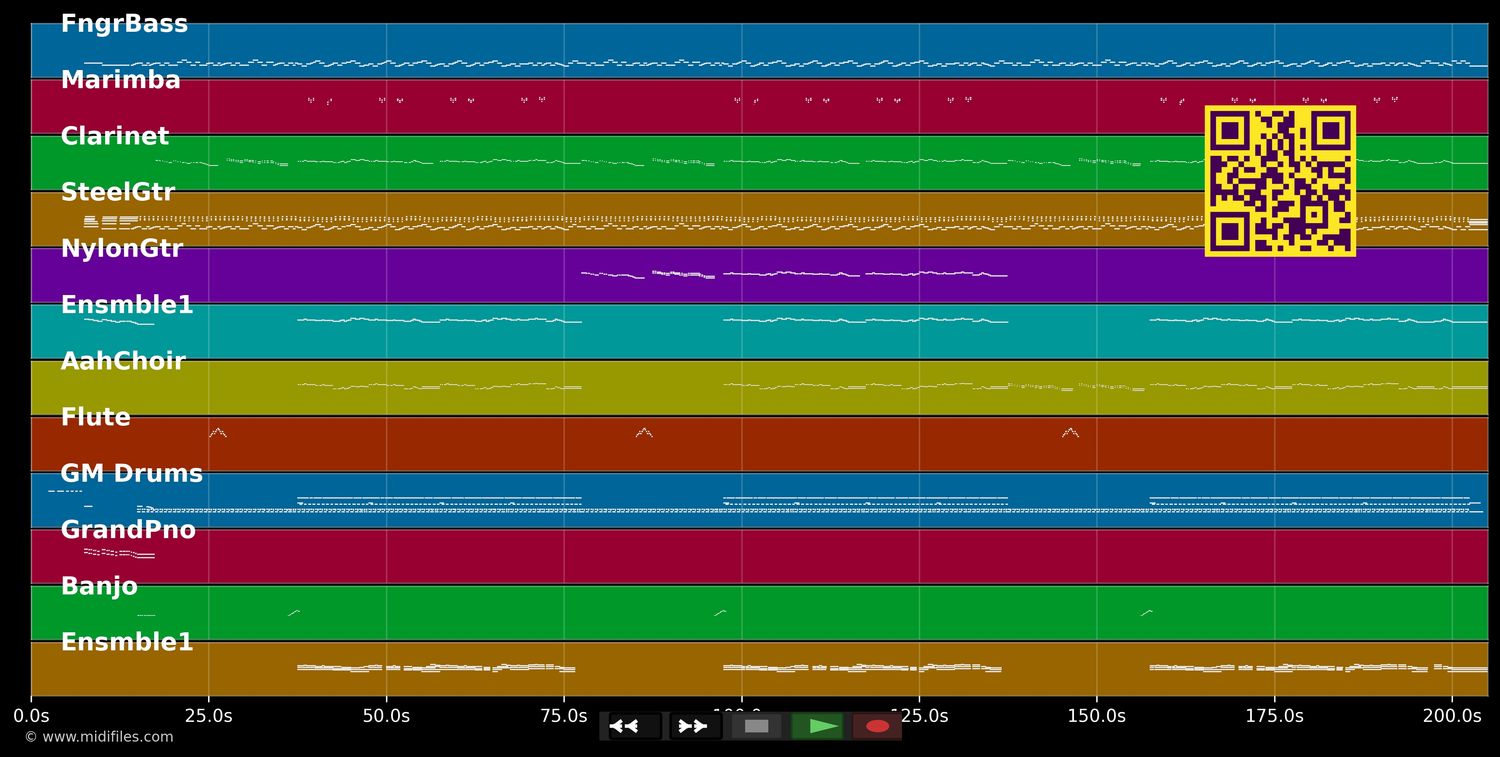Click the Clarinet track name
The width and height of the screenshot is (1500, 757).
coord(114,135)
